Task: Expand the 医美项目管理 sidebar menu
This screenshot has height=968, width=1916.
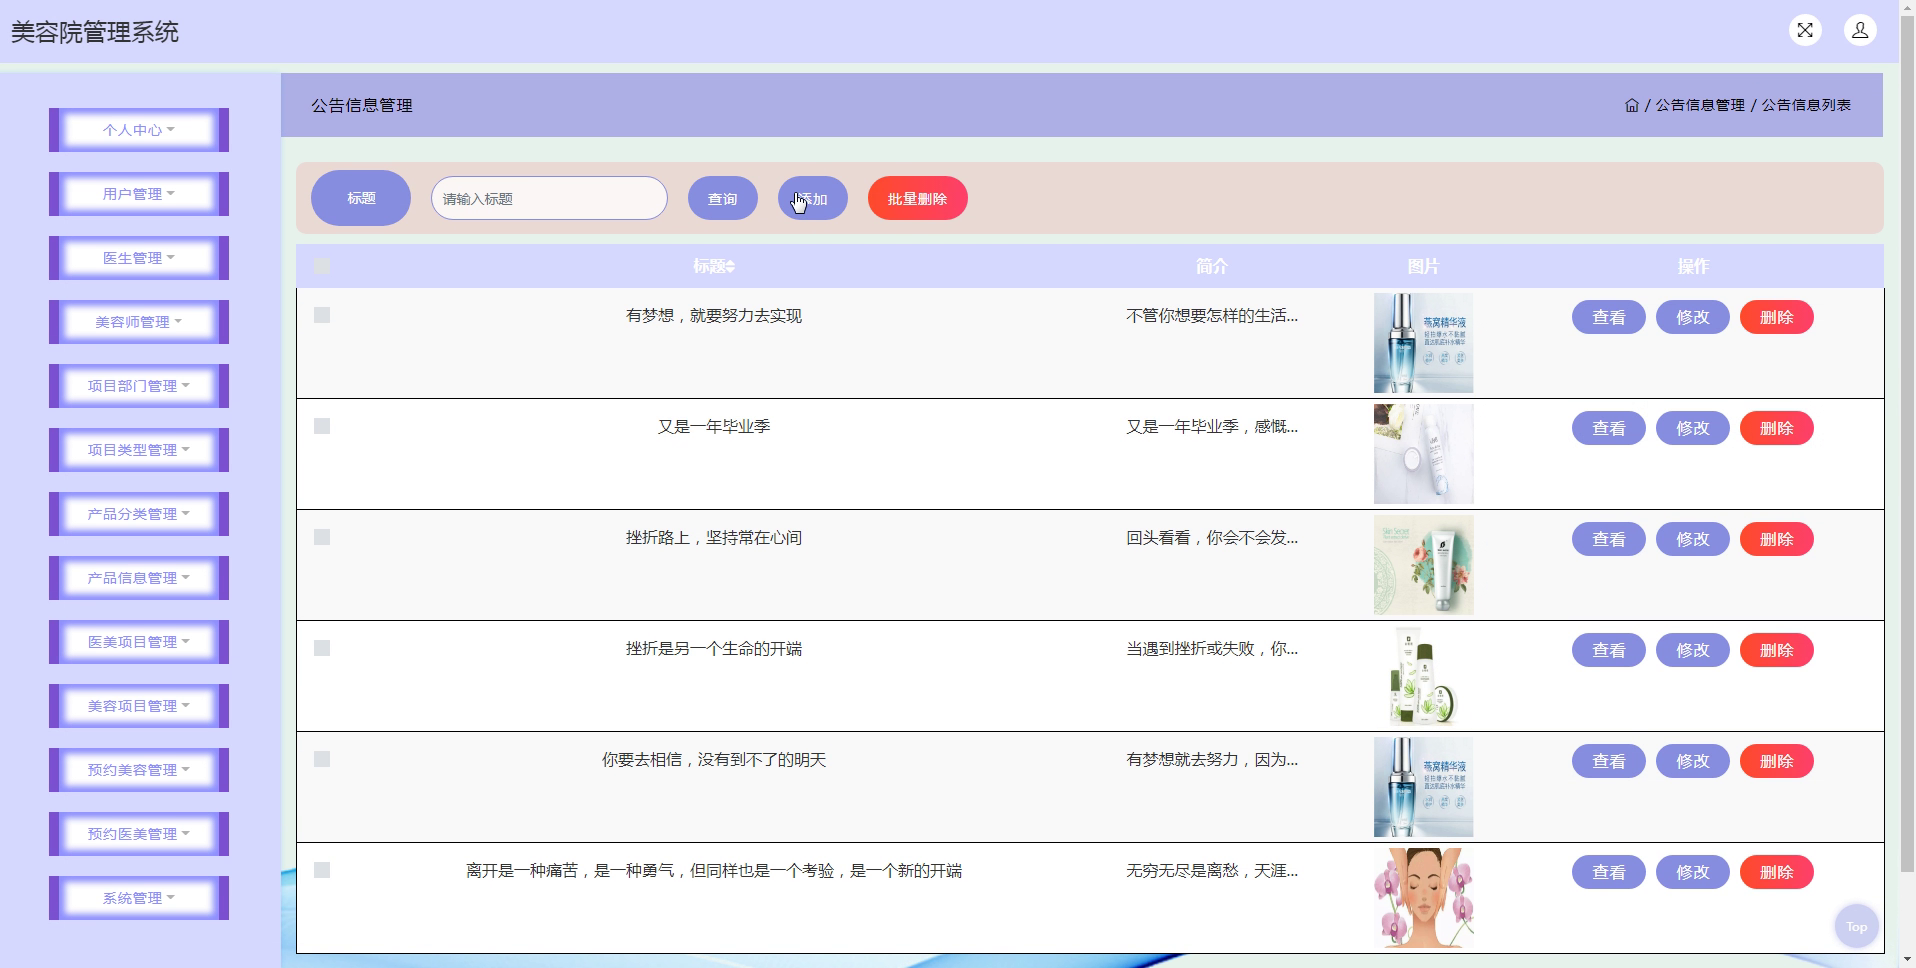Action: [x=139, y=642]
